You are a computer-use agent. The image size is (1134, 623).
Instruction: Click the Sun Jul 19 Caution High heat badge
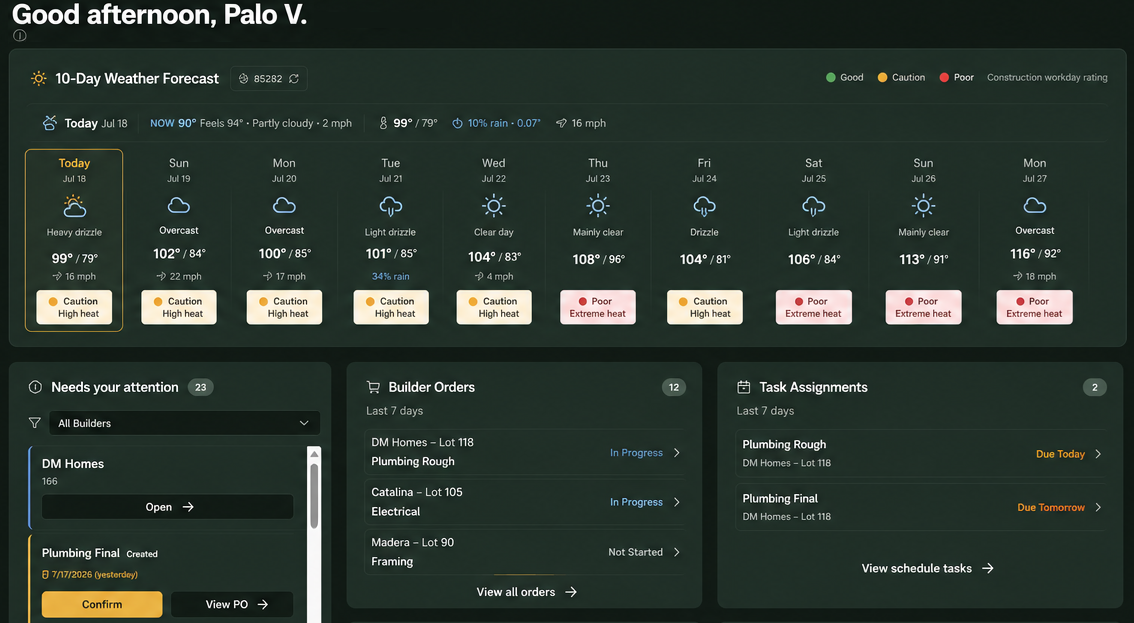[x=179, y=308]
